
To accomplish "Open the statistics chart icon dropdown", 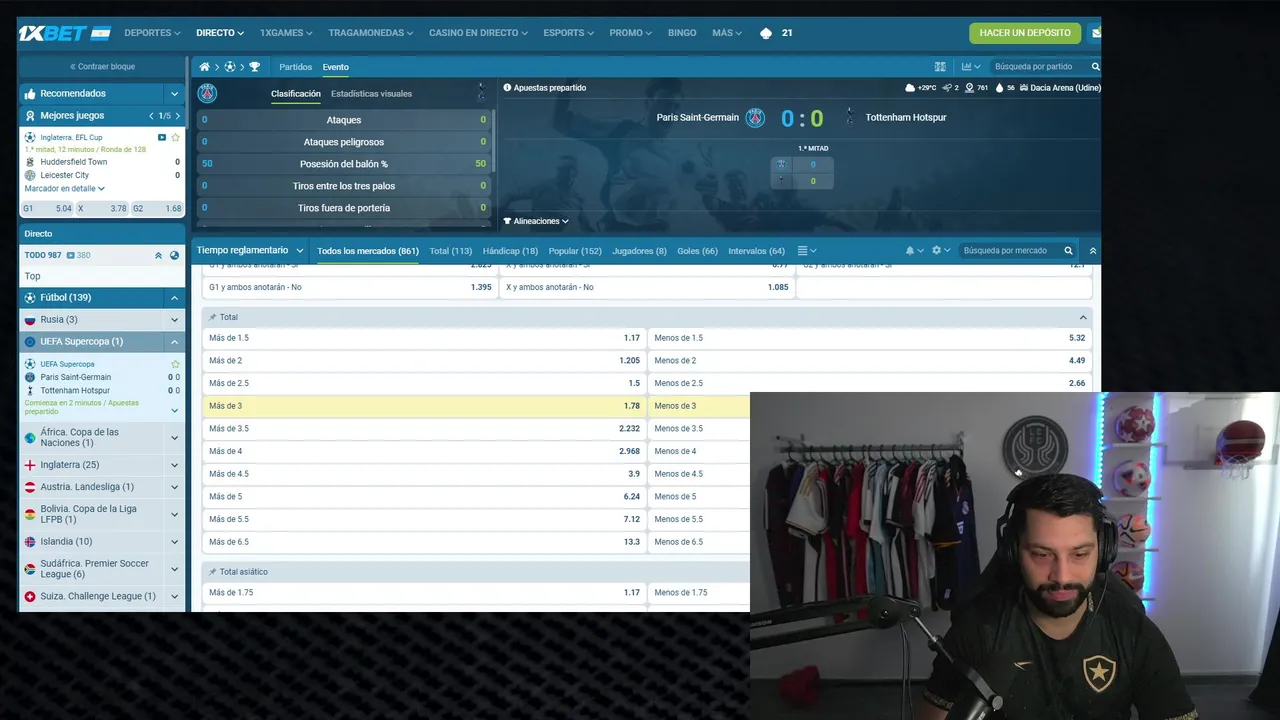I will coord(969,67).
